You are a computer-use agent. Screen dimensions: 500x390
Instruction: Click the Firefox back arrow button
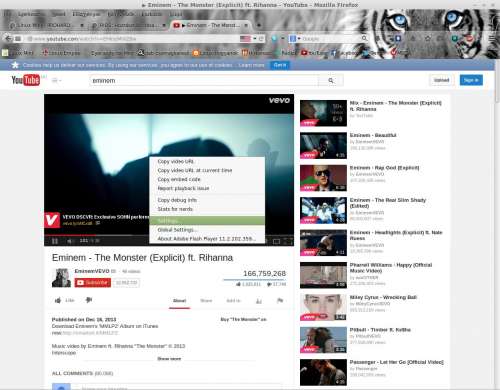(8, 39)
